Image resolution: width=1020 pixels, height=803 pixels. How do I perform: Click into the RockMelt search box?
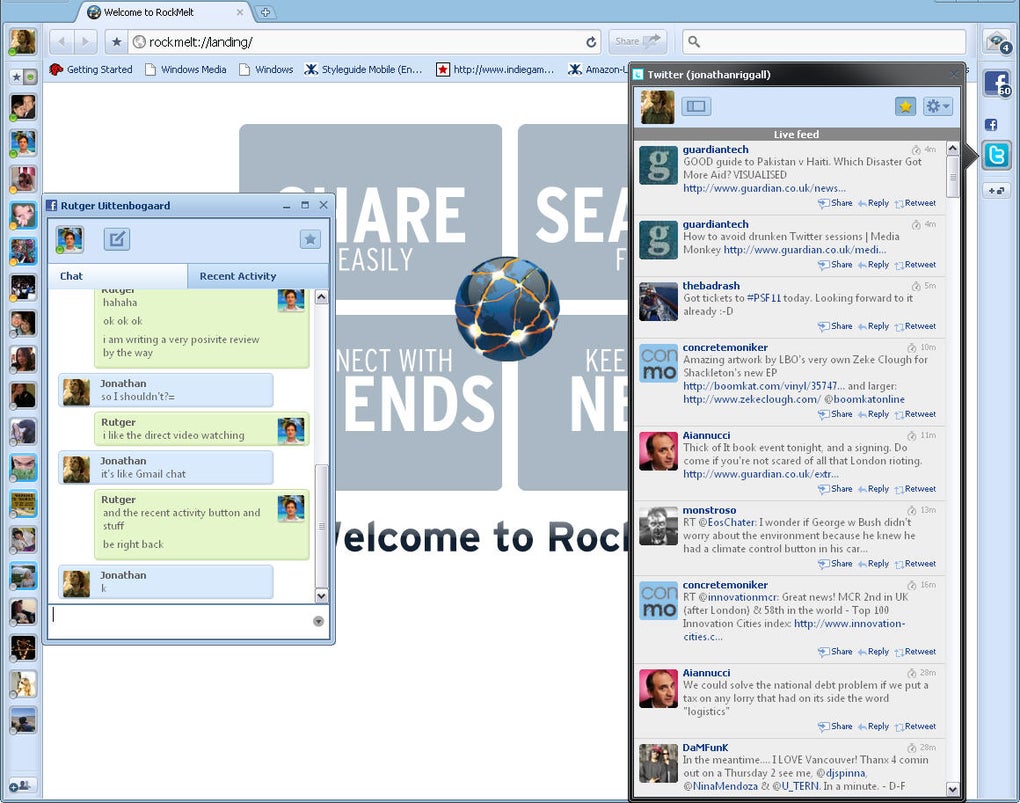pyautogui.click(x=824, y=42)
